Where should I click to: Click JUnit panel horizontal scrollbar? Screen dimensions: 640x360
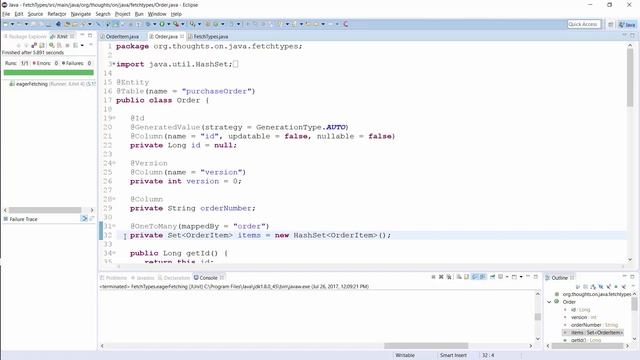pos(45,210)
